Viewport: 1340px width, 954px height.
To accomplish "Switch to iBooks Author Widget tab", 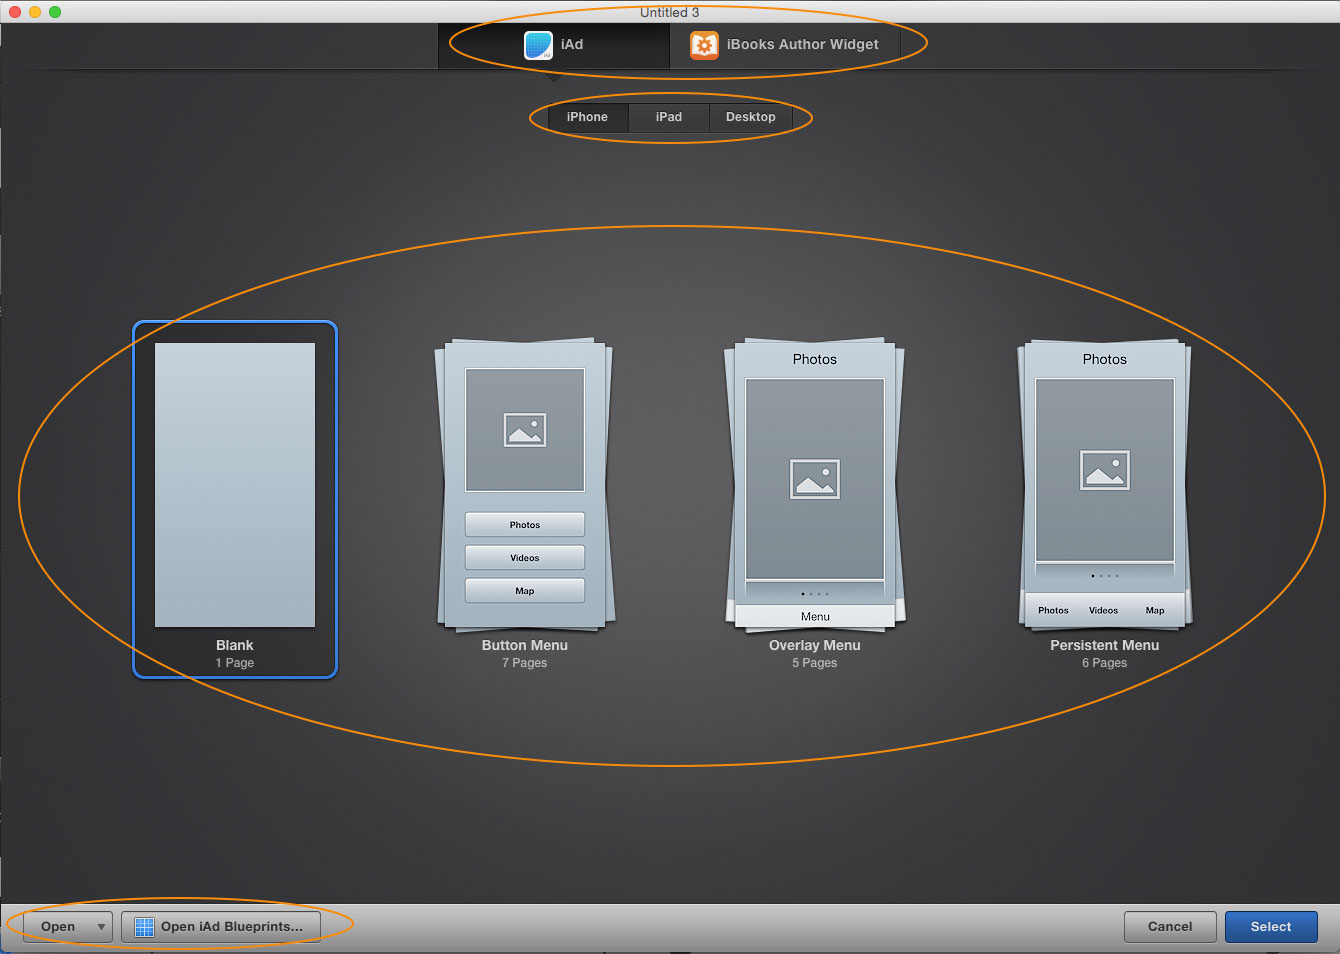I will point(785,45).
